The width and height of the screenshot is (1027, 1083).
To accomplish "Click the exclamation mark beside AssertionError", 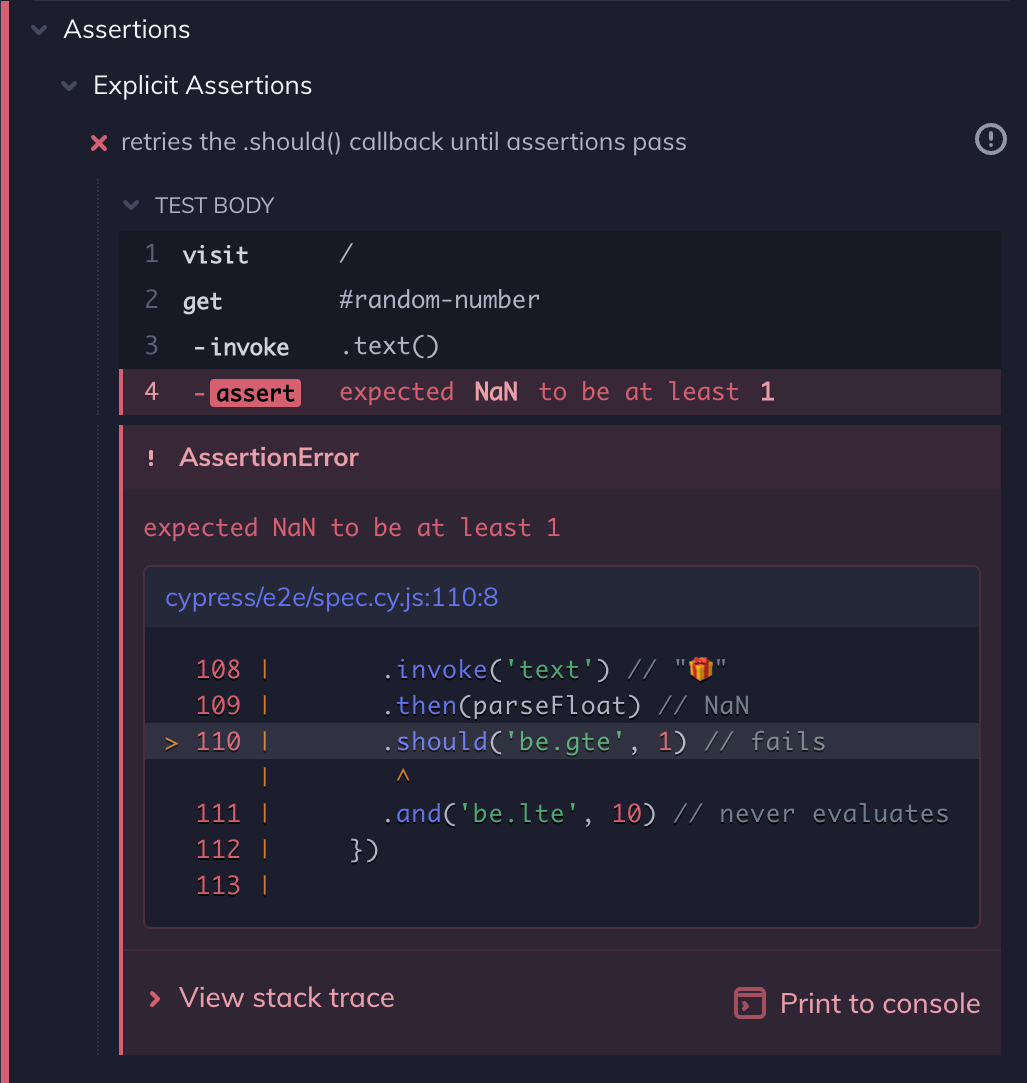I will pyautogui.click(x=151, y=459).
